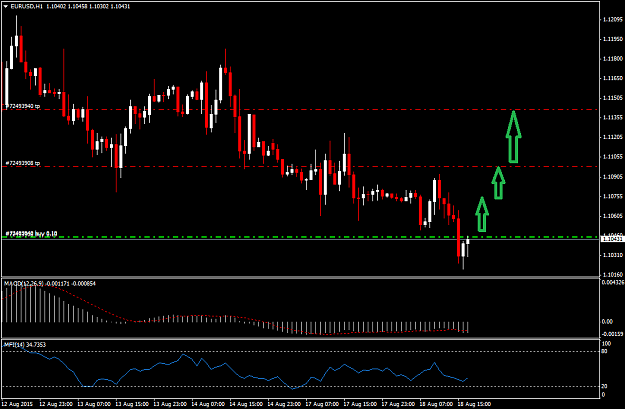Click the MACD(12,26,9) indicator label
The height and width of the screenshot is (409, 625).
point(24,283)
